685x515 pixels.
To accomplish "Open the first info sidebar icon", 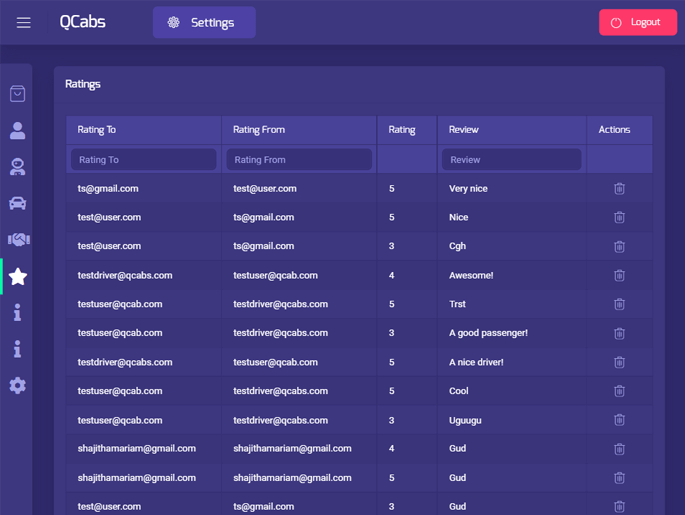I will click(17, 312).
